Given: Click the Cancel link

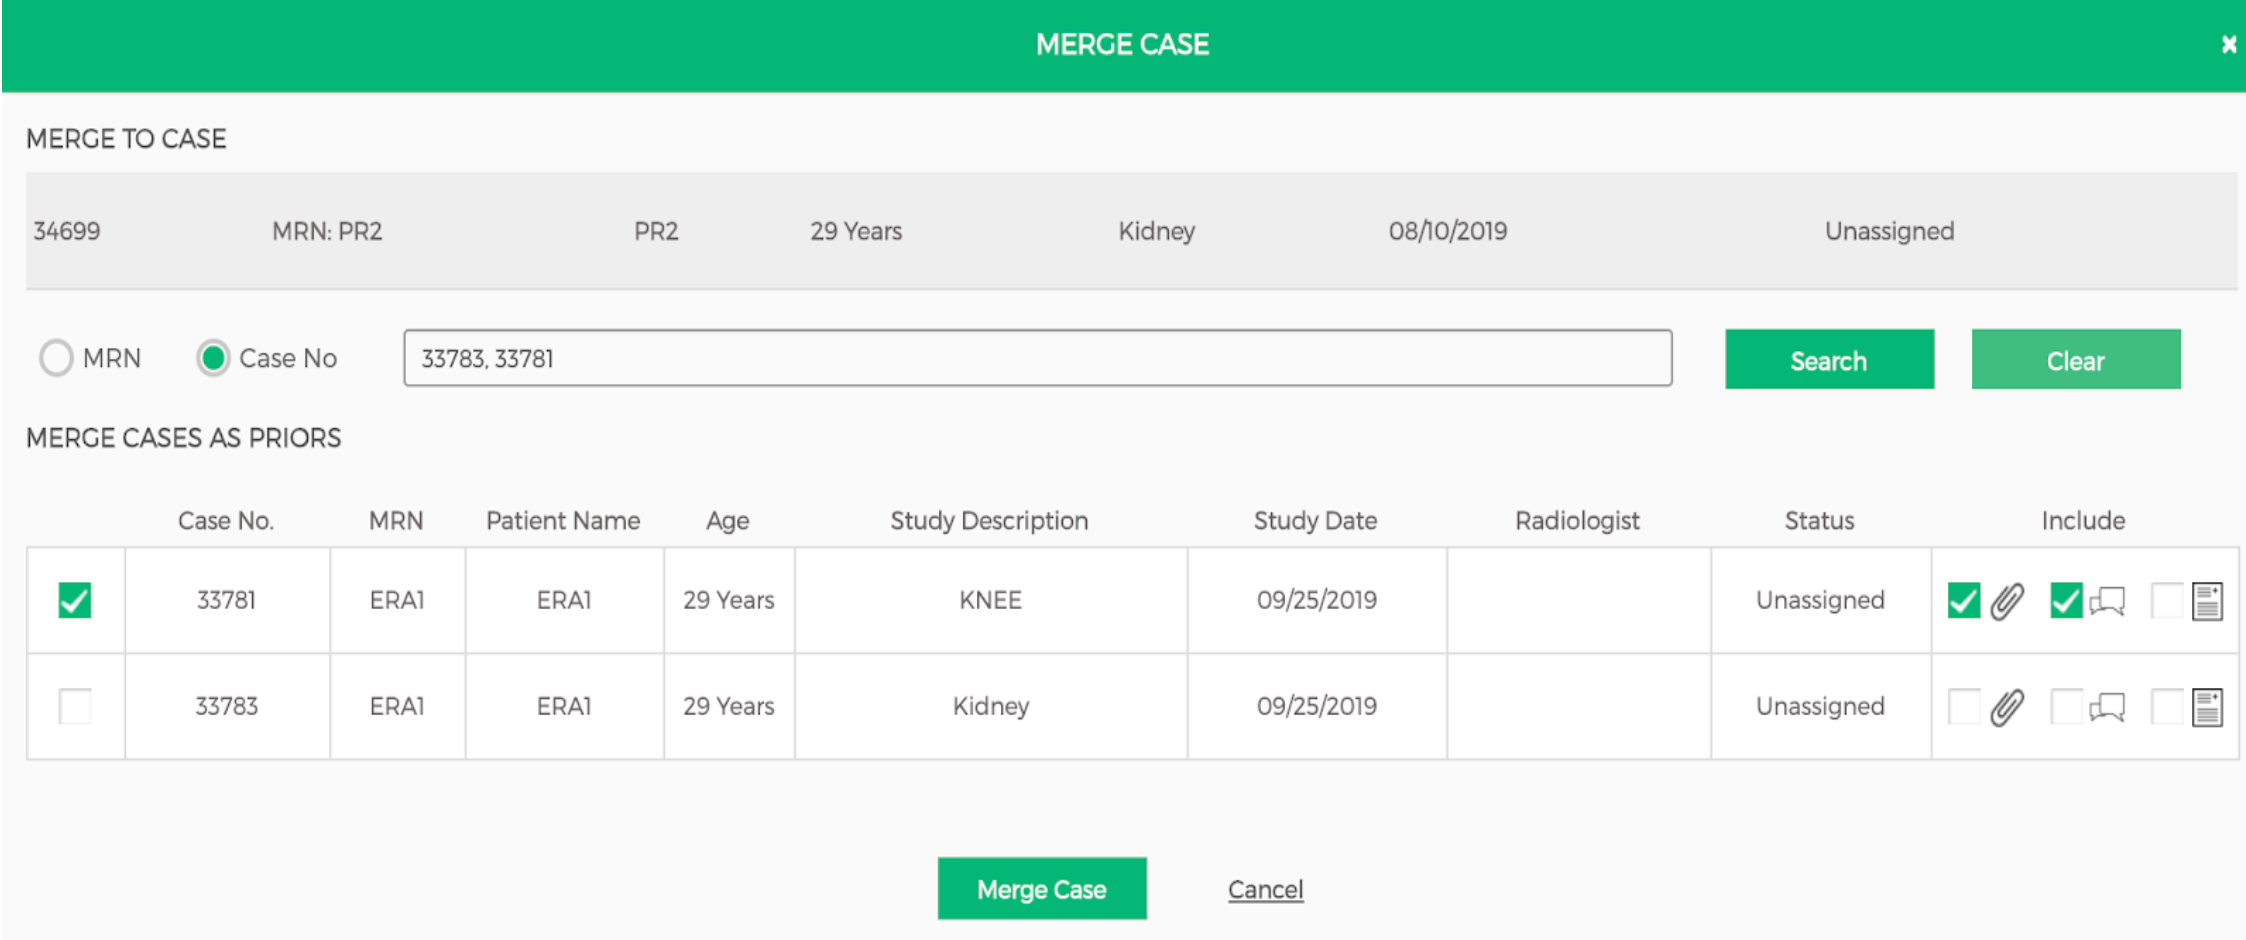Looking at the screenshot, I should 1264,889.
